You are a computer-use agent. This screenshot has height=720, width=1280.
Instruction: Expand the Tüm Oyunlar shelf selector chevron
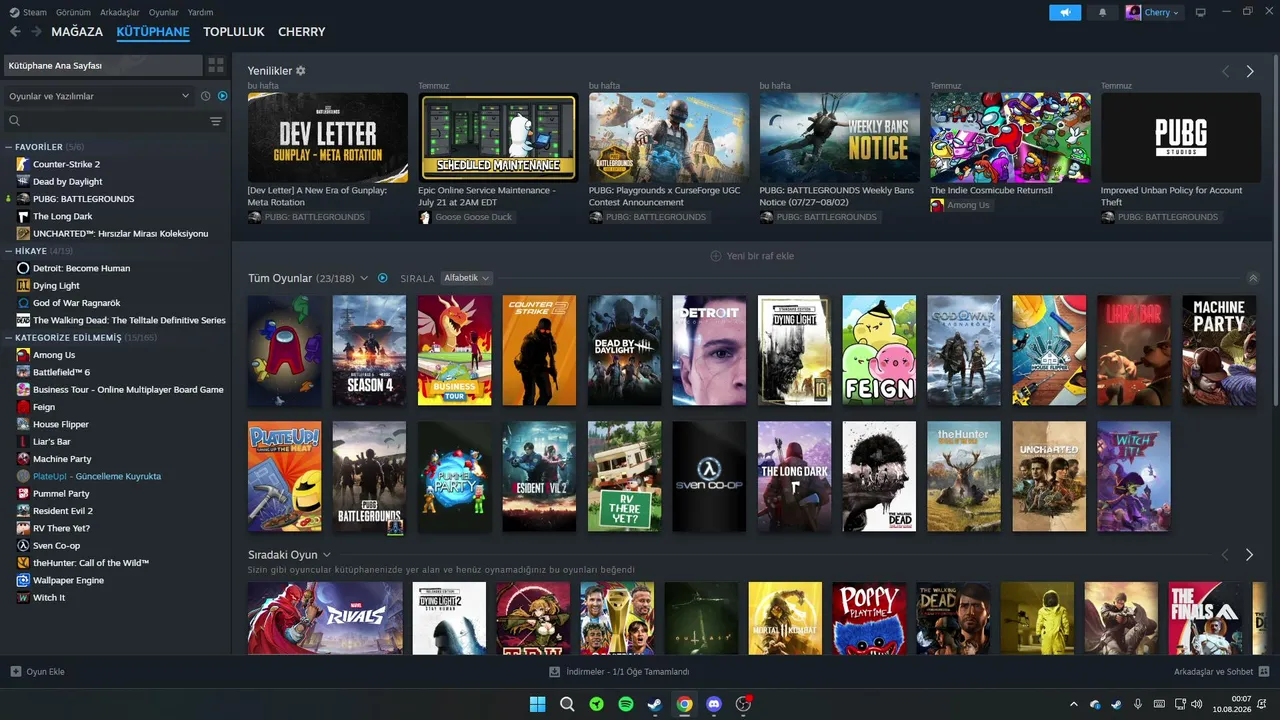tap(364, 278)
